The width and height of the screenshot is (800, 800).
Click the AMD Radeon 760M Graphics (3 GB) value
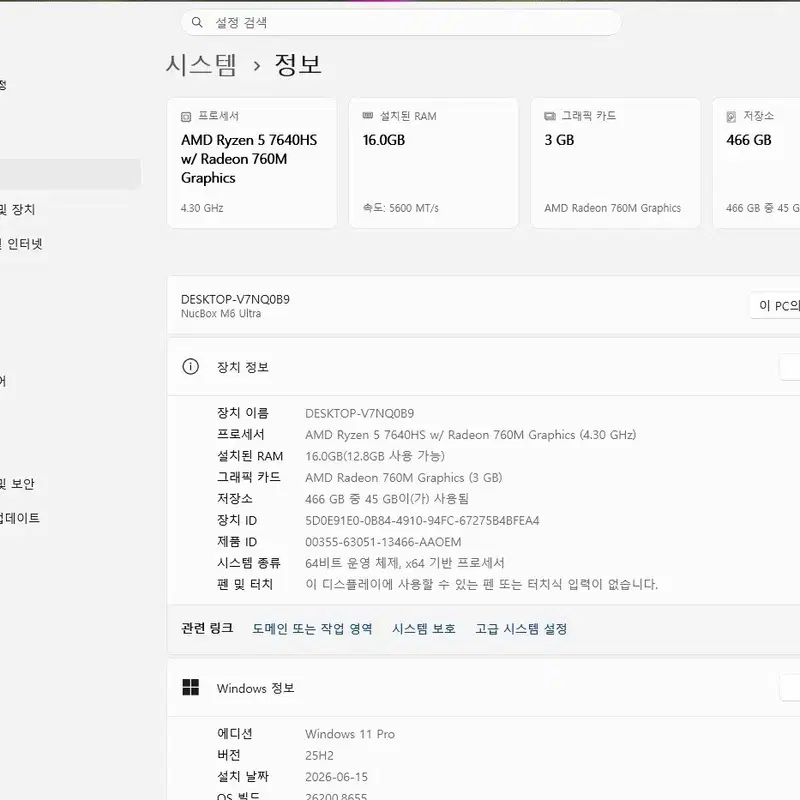404,478
